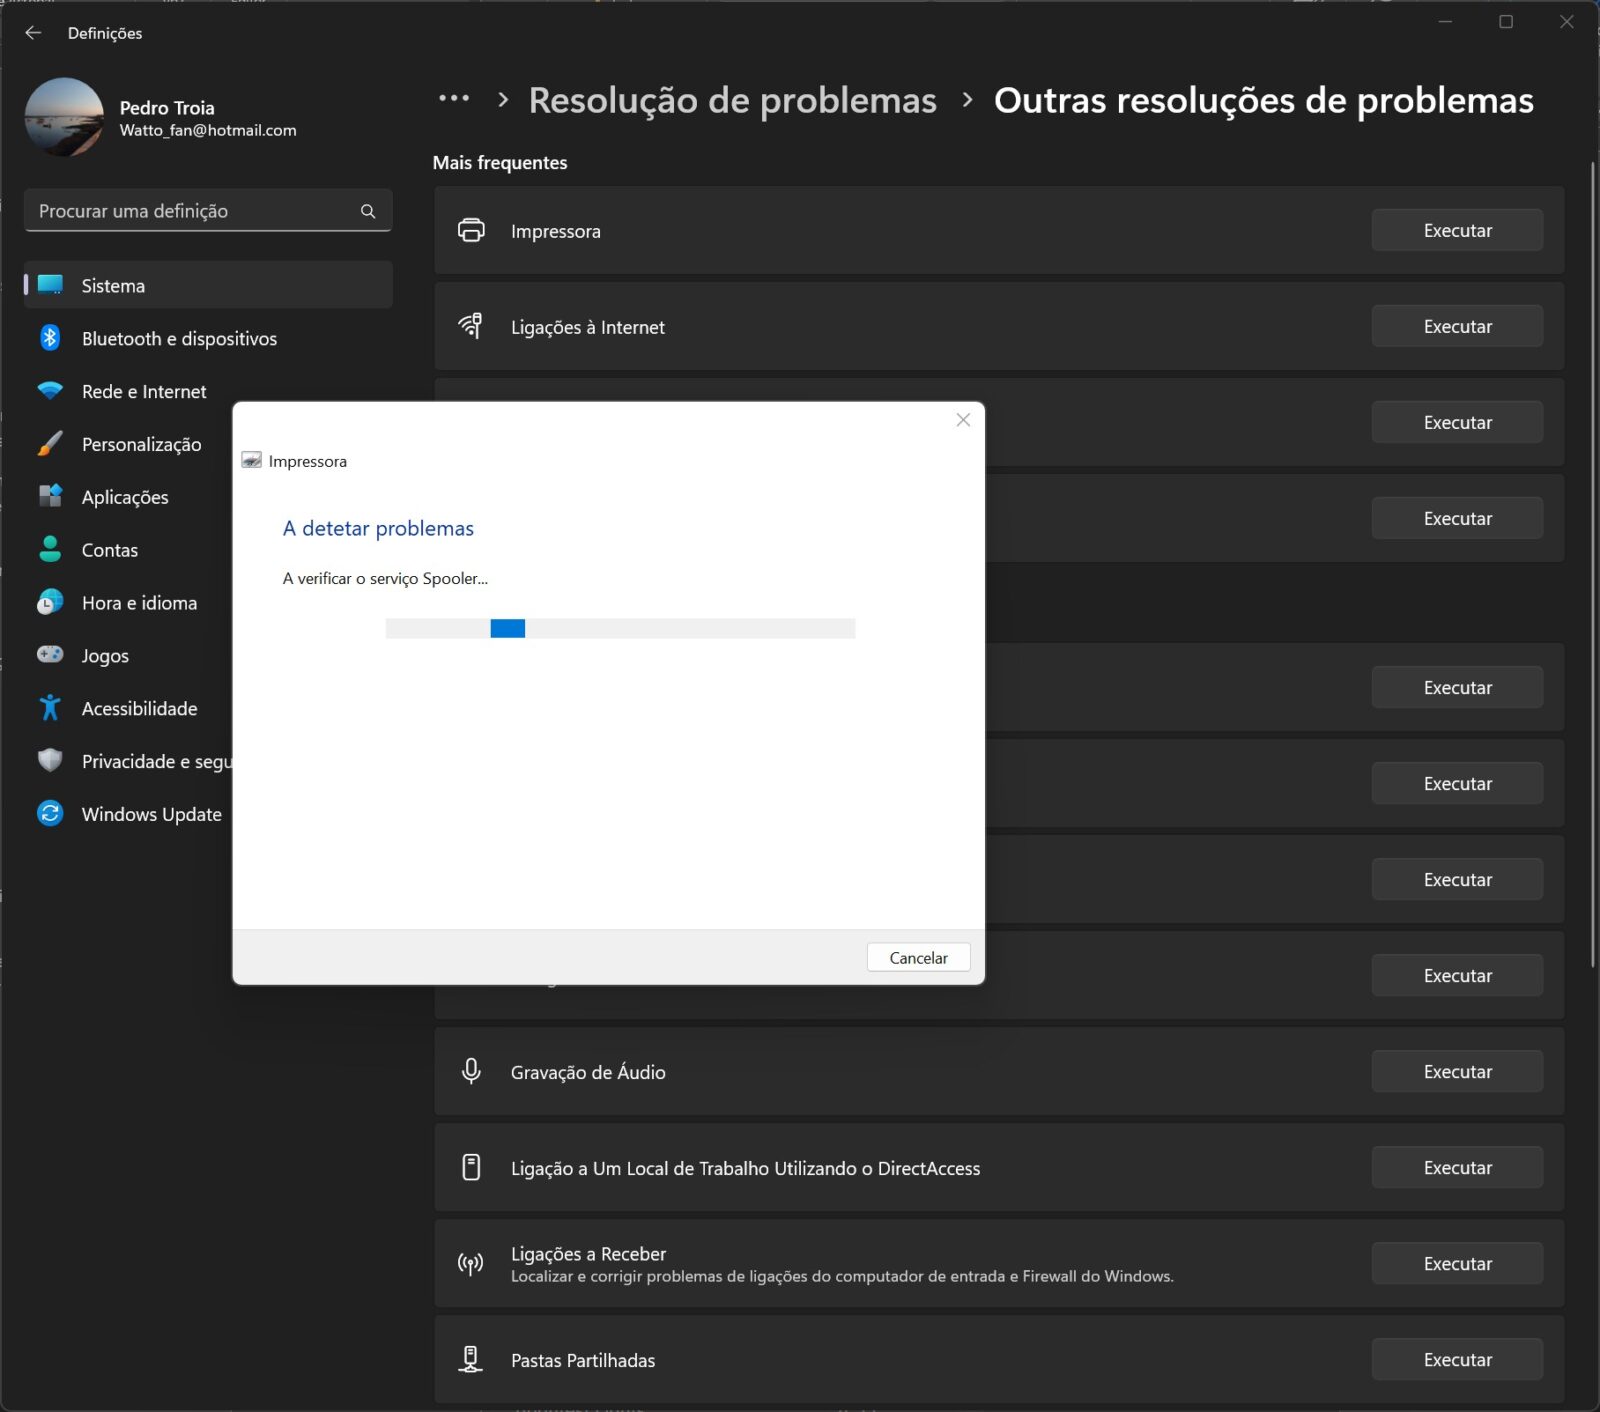The image size is (1600, 1412).
Task: Click the Personalização paintbrush icon
Action: (50, 443)
